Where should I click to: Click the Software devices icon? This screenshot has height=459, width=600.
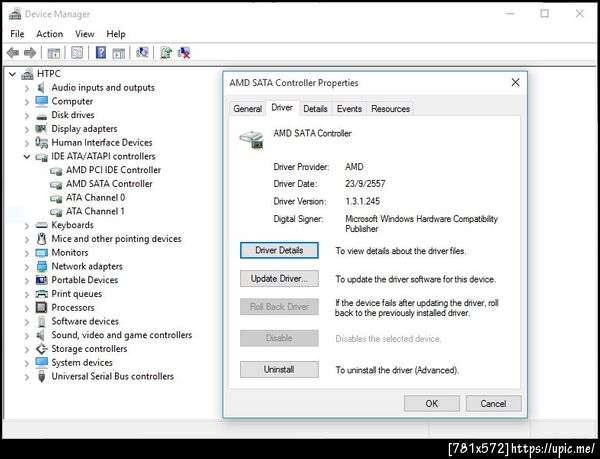[x=42, y=322]
